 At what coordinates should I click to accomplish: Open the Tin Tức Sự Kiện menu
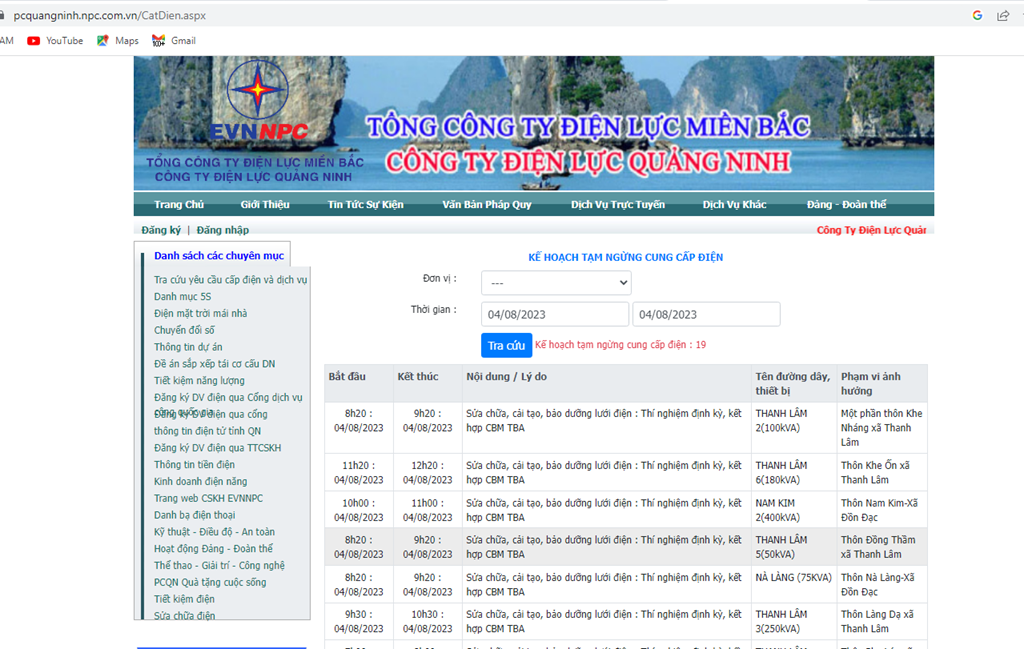[x=365, y=204]
